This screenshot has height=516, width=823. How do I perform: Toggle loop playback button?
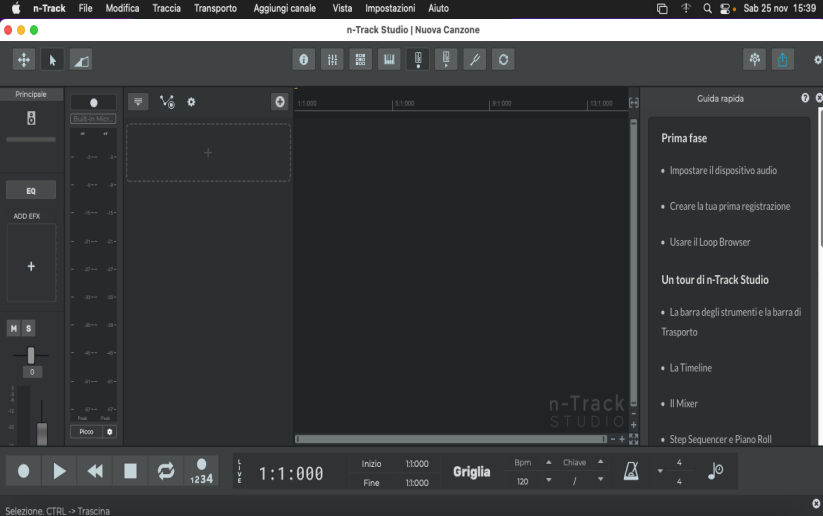[x=166, y=471]
